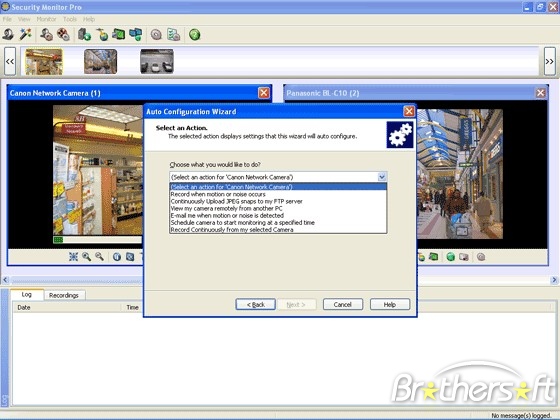560x420 pixels.
Task: Open the Tools menu
Action: tap(70, 19)
